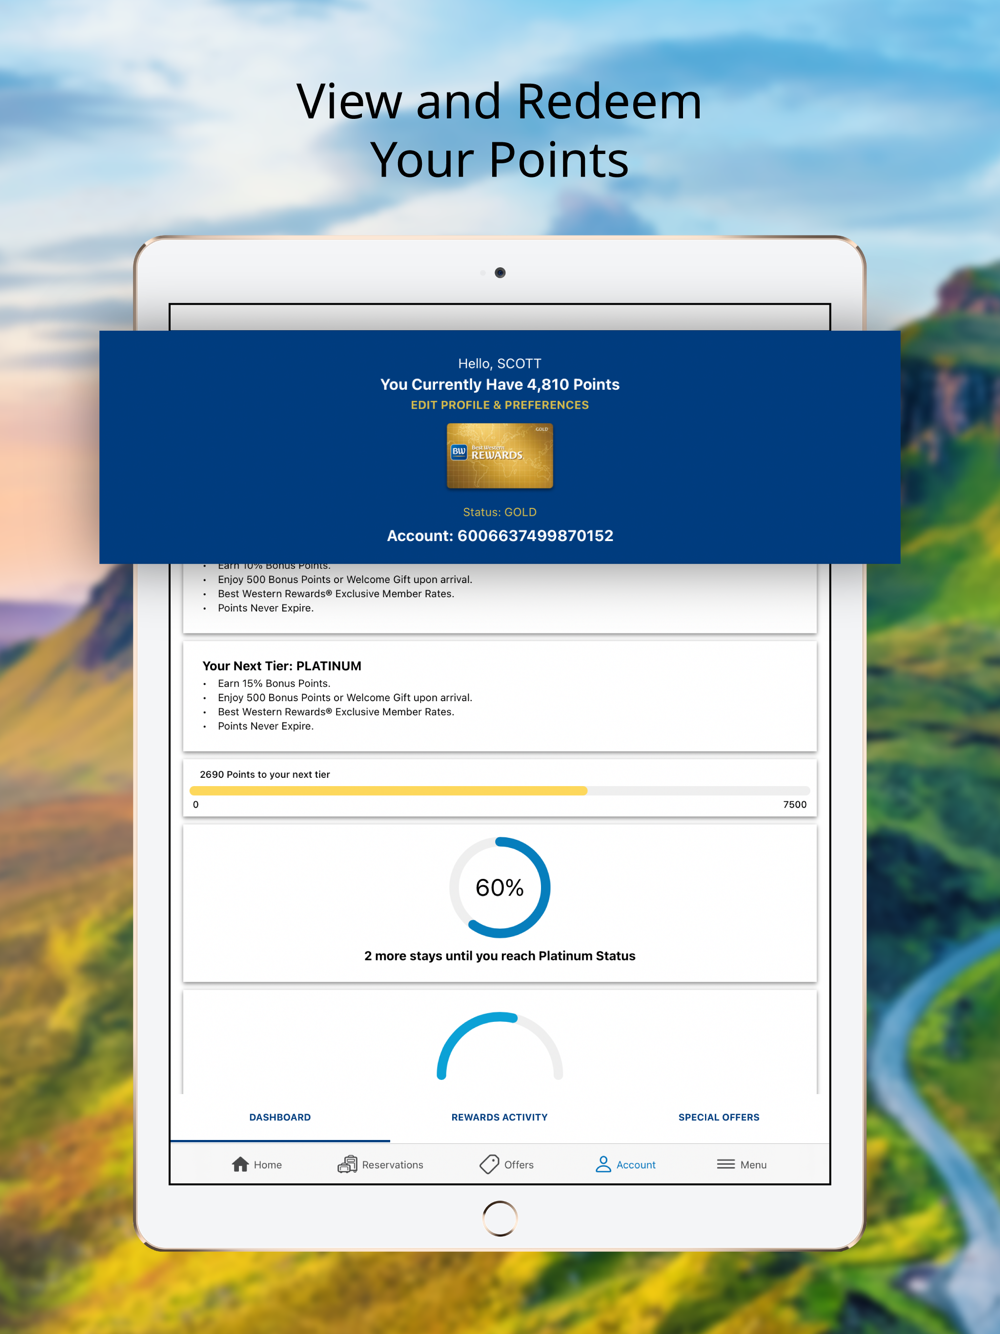Tap the gold Rewards card image

(500, 456)
